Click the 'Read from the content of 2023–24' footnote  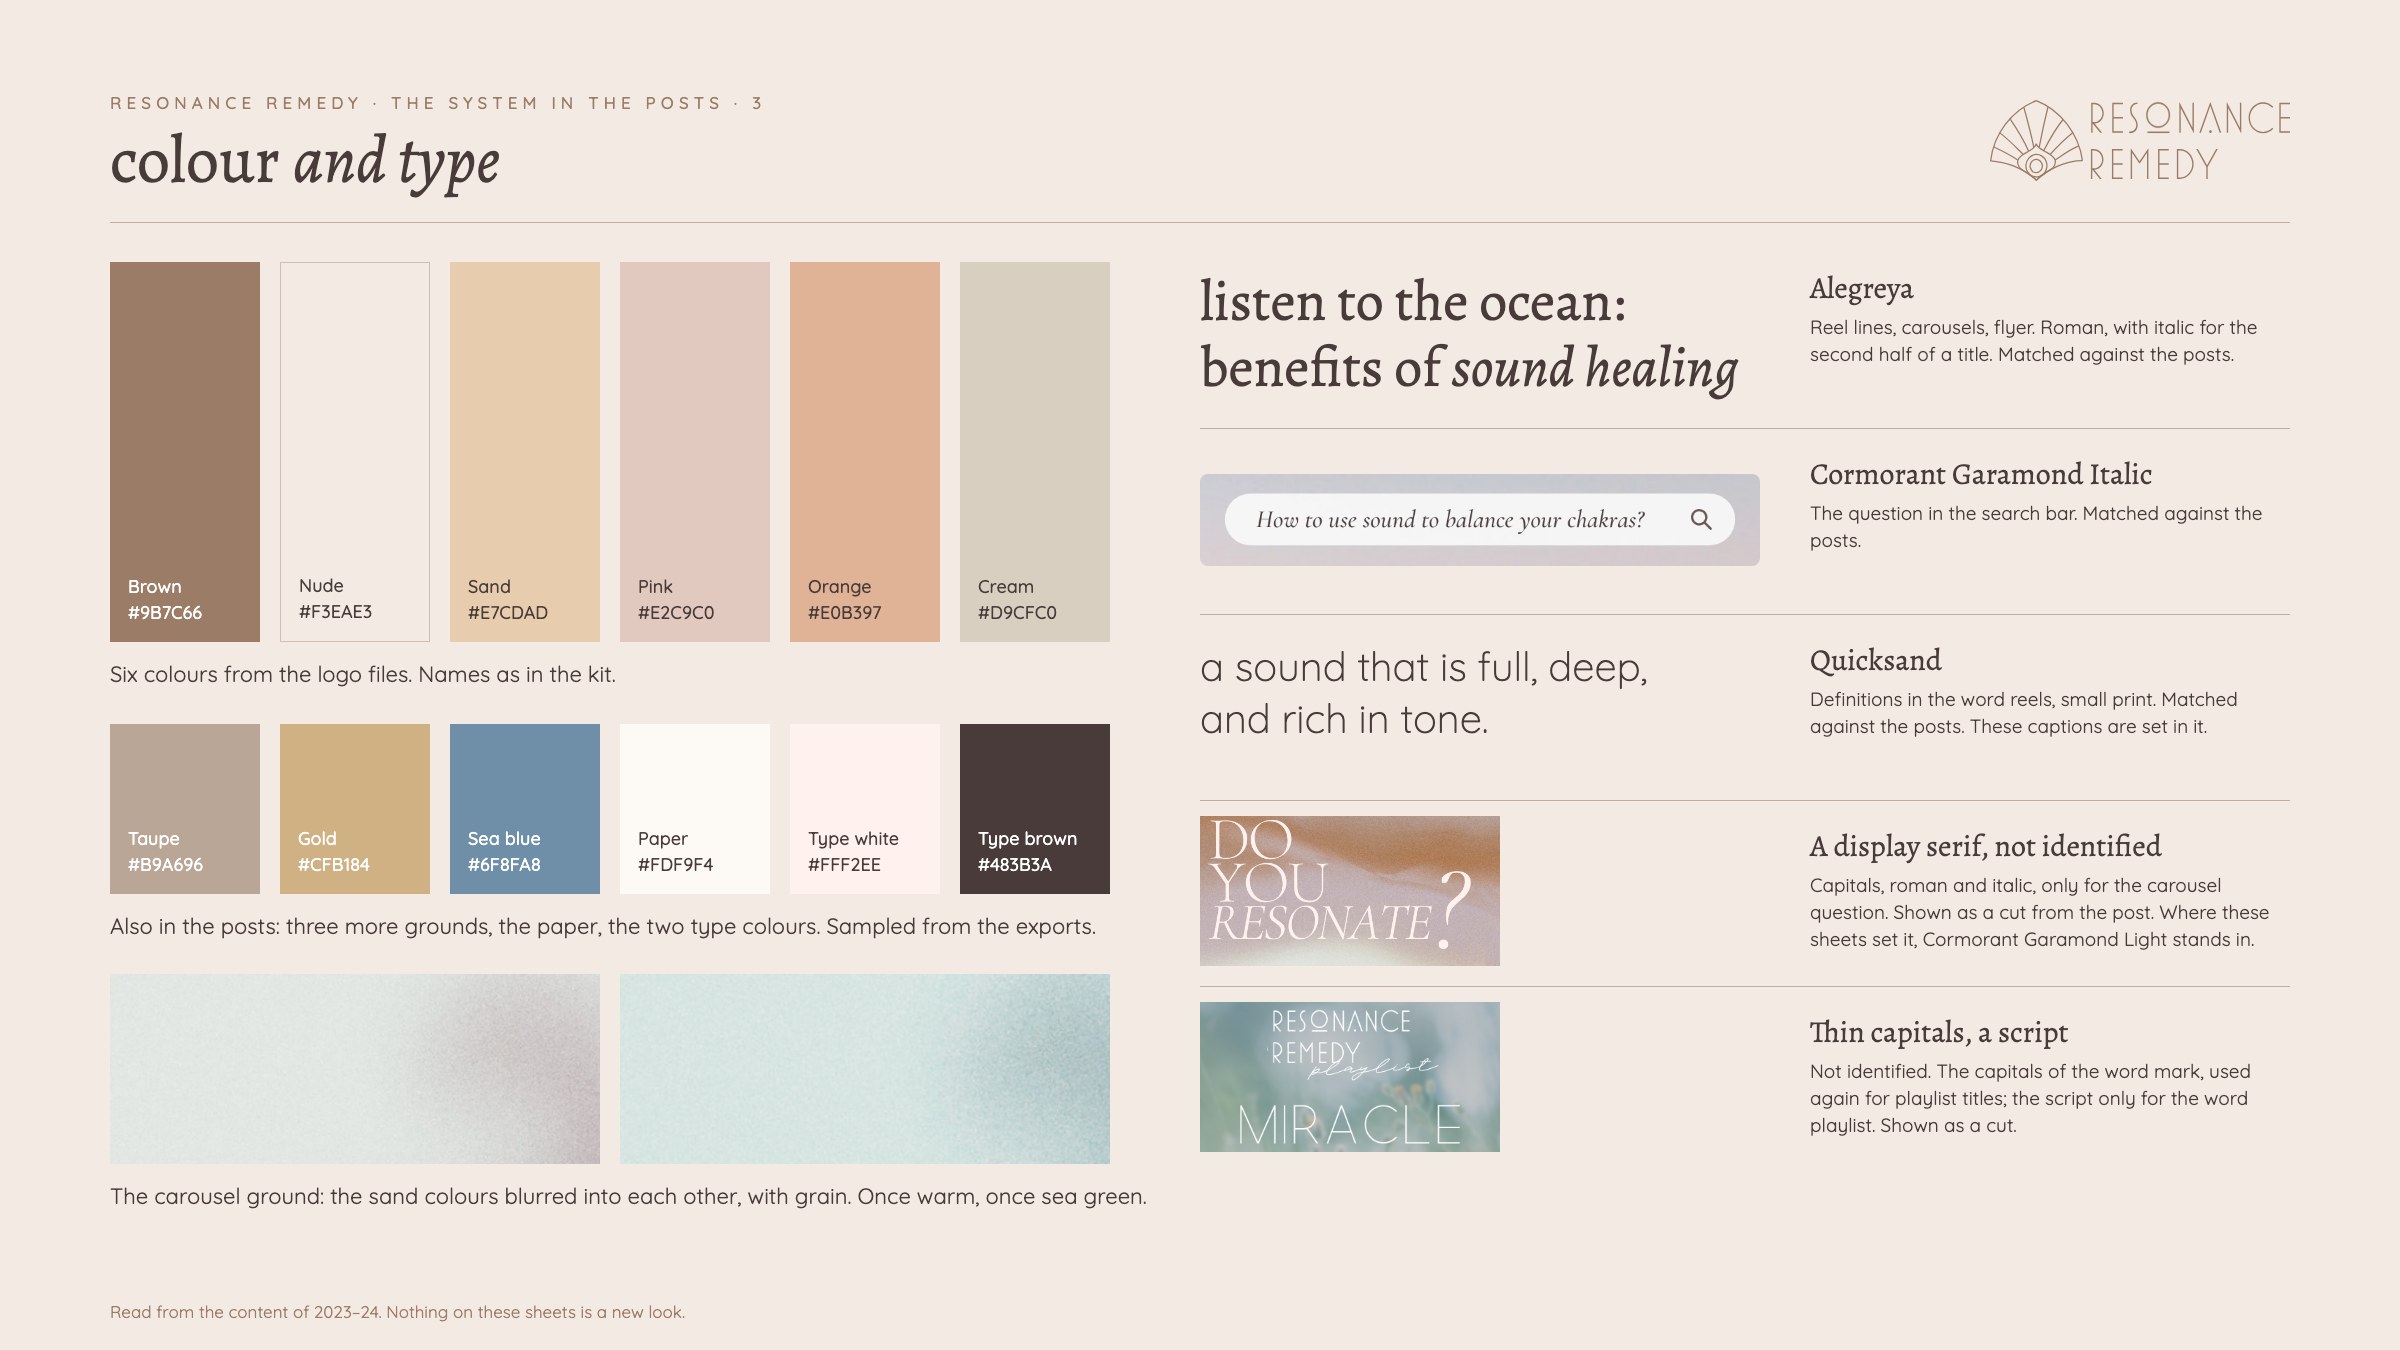click(x=397, y=1312)
